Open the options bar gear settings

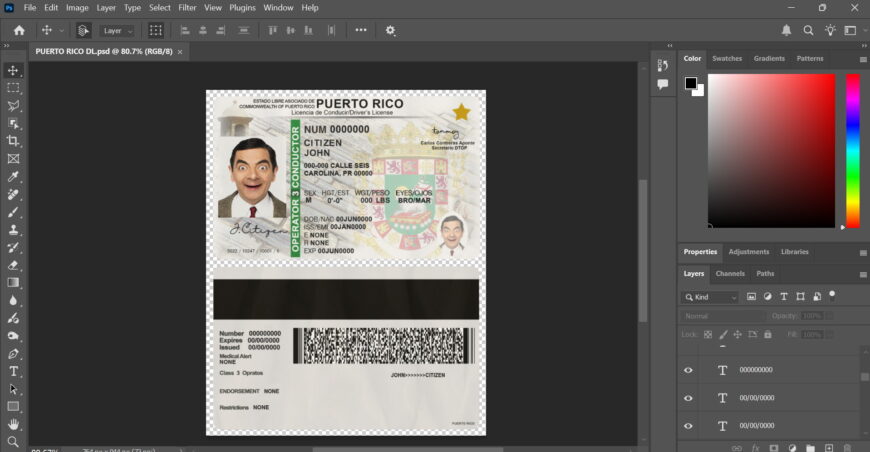391,31
